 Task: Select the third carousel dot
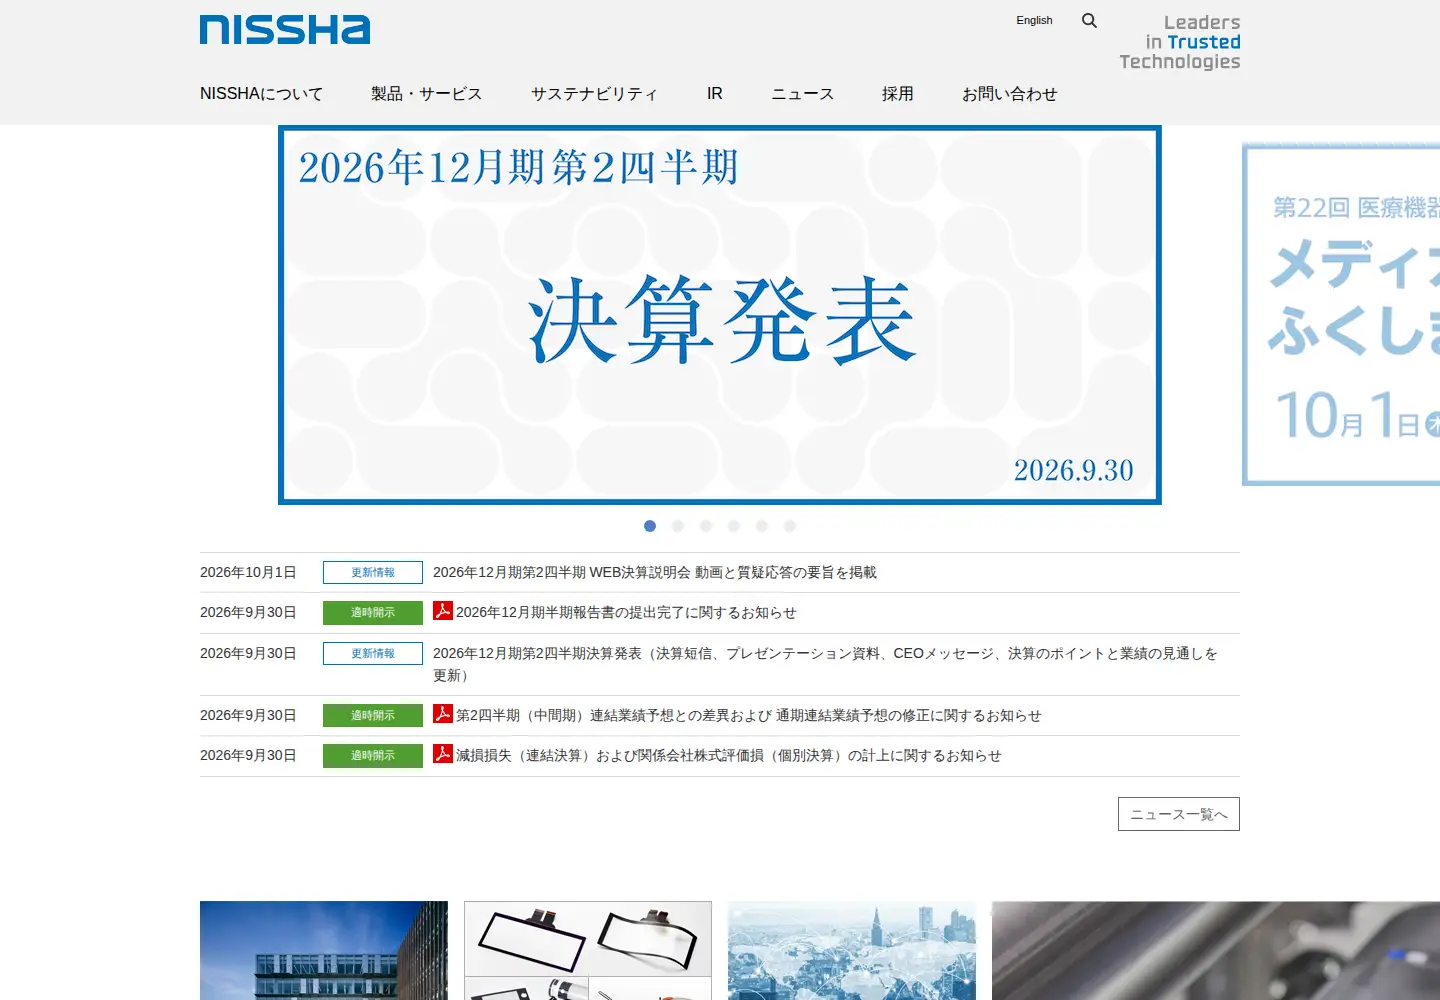coord(706,526)
